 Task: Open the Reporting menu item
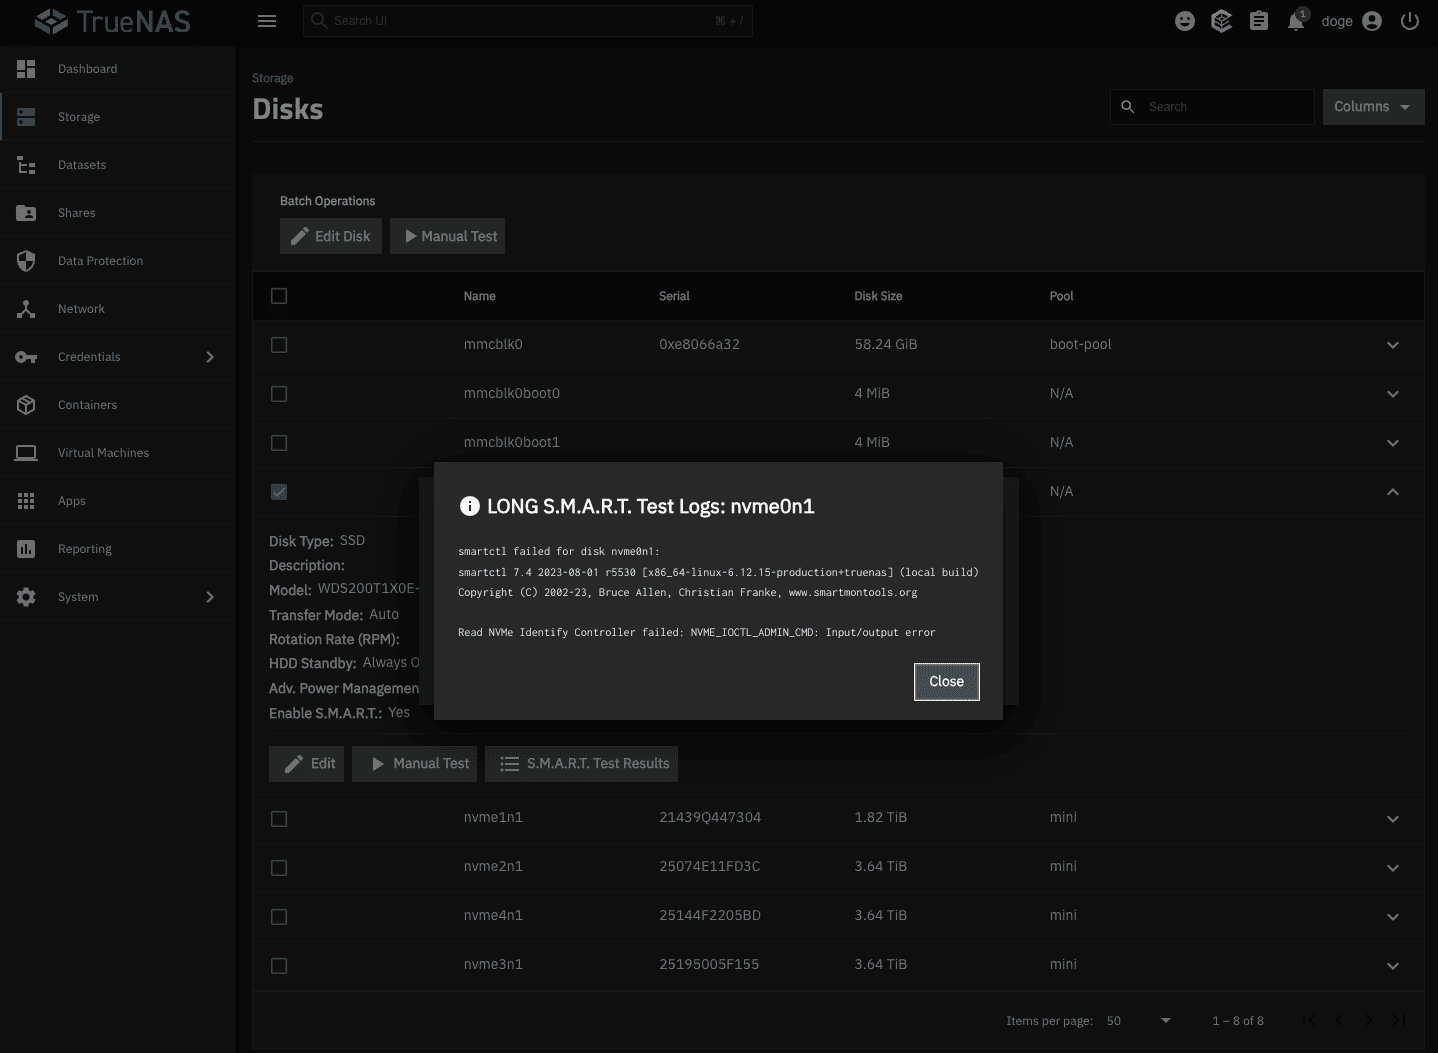point(118,549)
